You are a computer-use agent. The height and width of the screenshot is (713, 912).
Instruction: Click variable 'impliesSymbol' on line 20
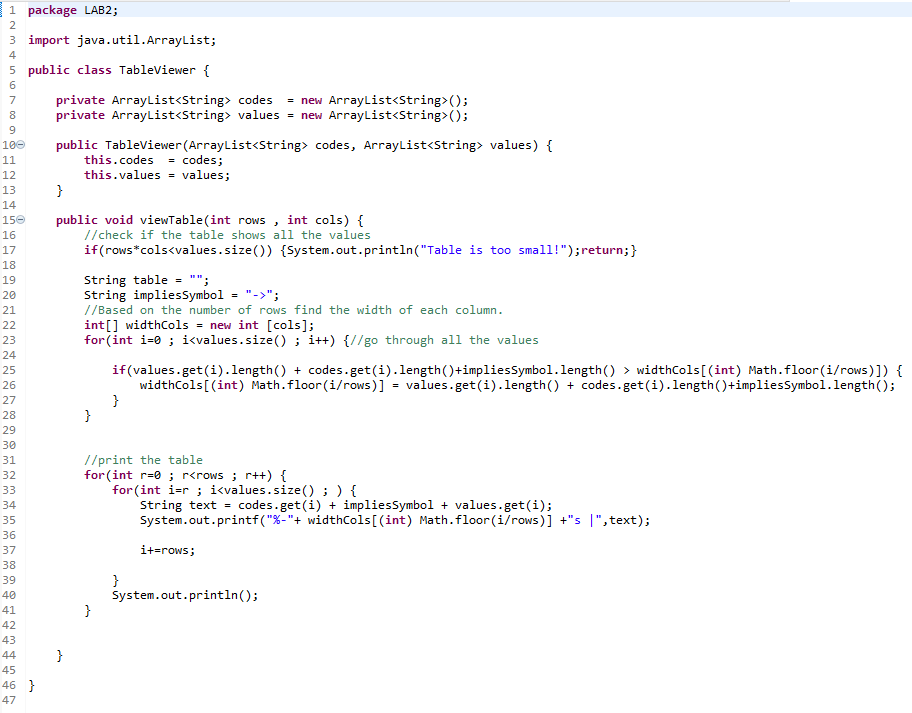tap(179, 295)
